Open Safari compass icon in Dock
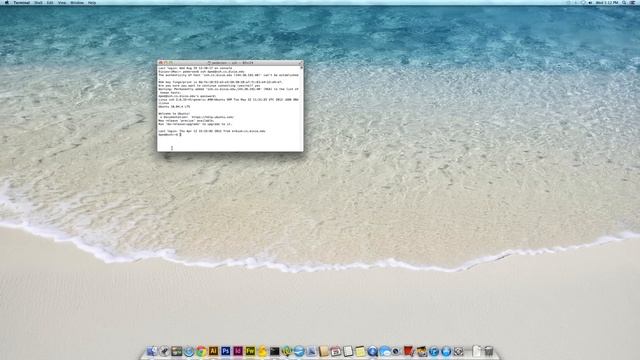640x360 pixels. point(189,351)
